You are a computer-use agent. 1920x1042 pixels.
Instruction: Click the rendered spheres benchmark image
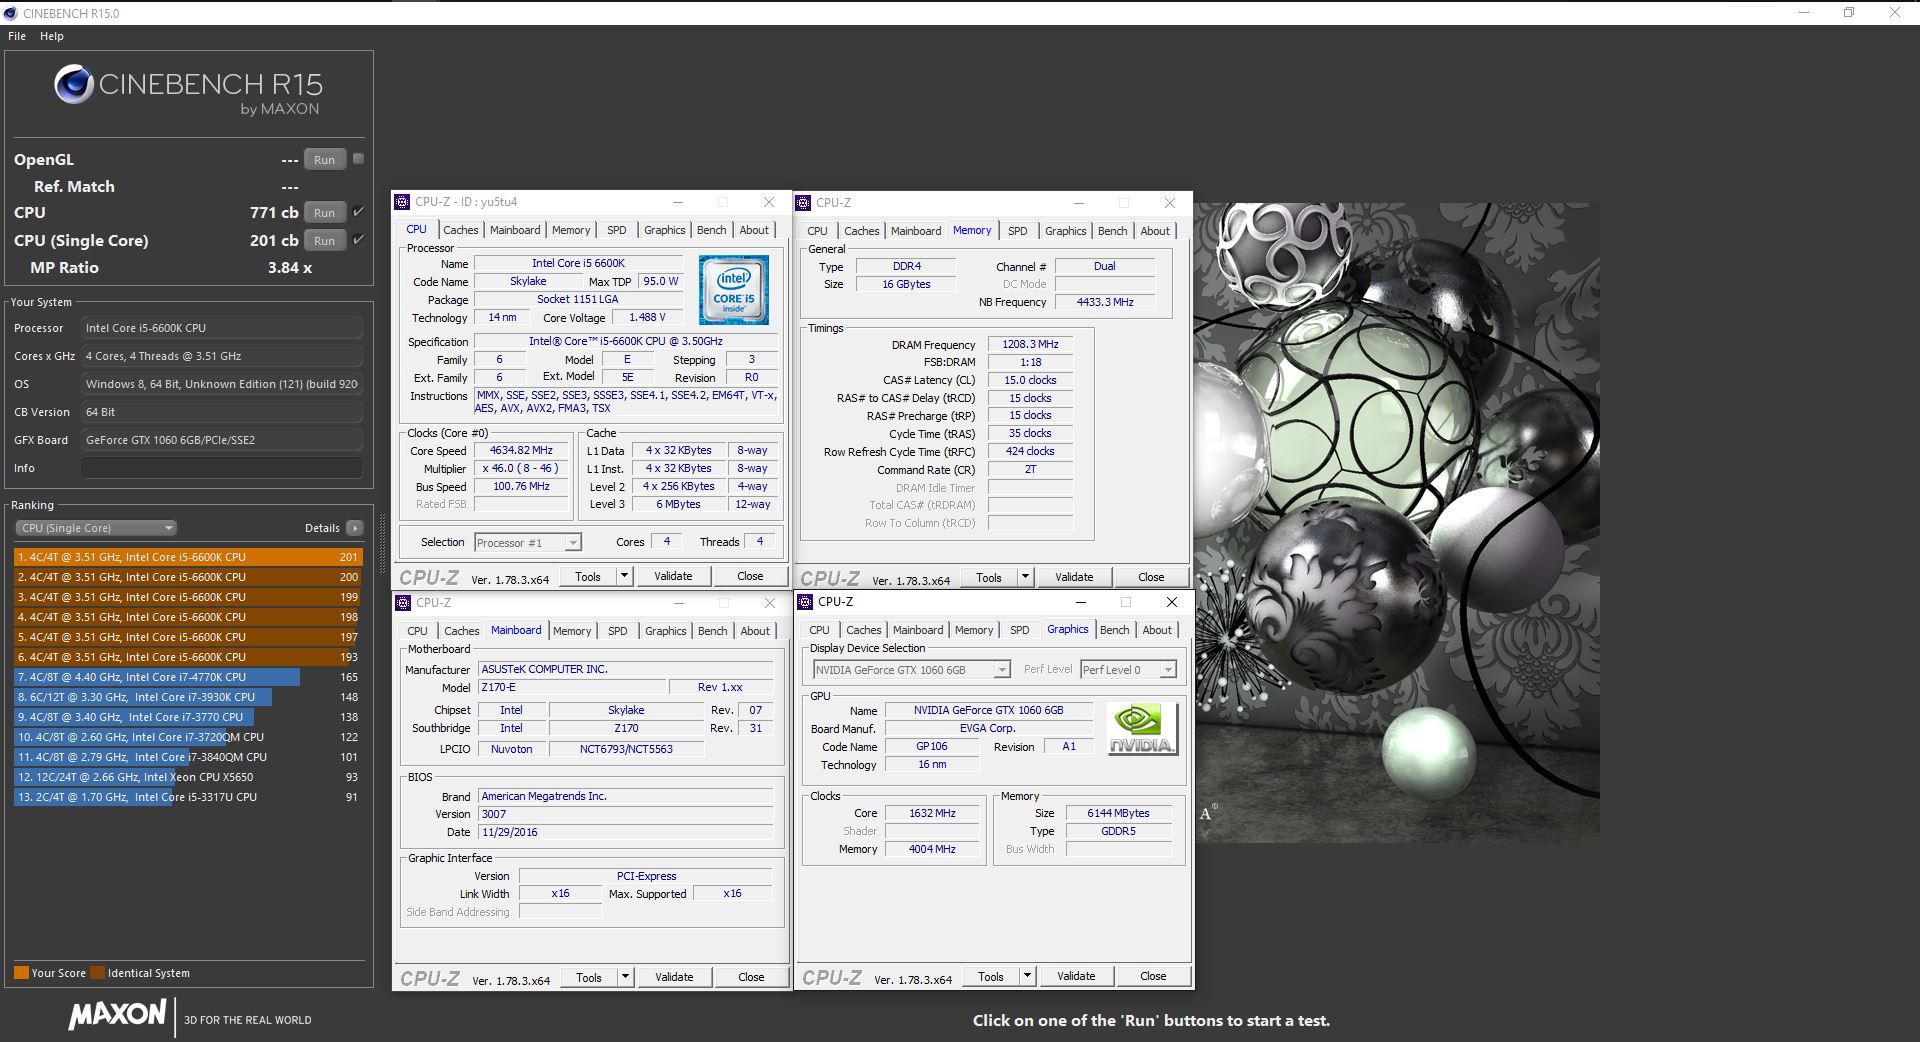tap(1396, 522)
